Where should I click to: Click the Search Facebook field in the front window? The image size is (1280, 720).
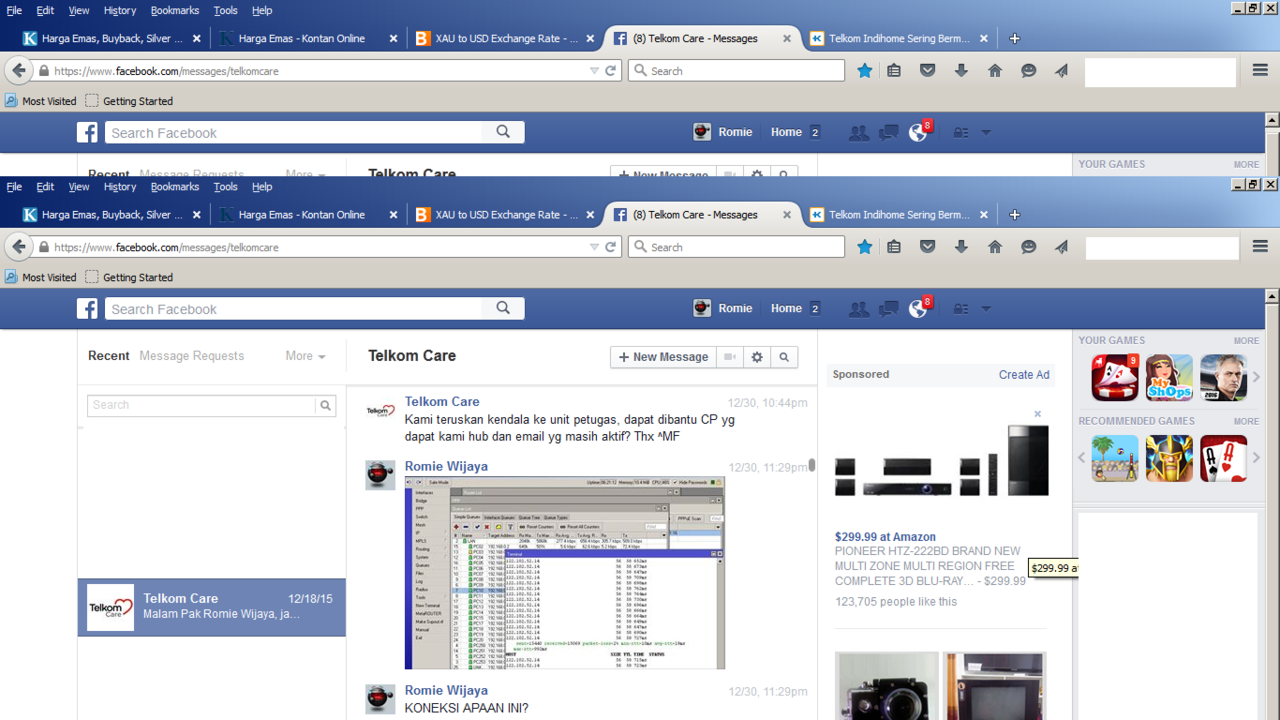pyautogui.click(x=294, y=309)
